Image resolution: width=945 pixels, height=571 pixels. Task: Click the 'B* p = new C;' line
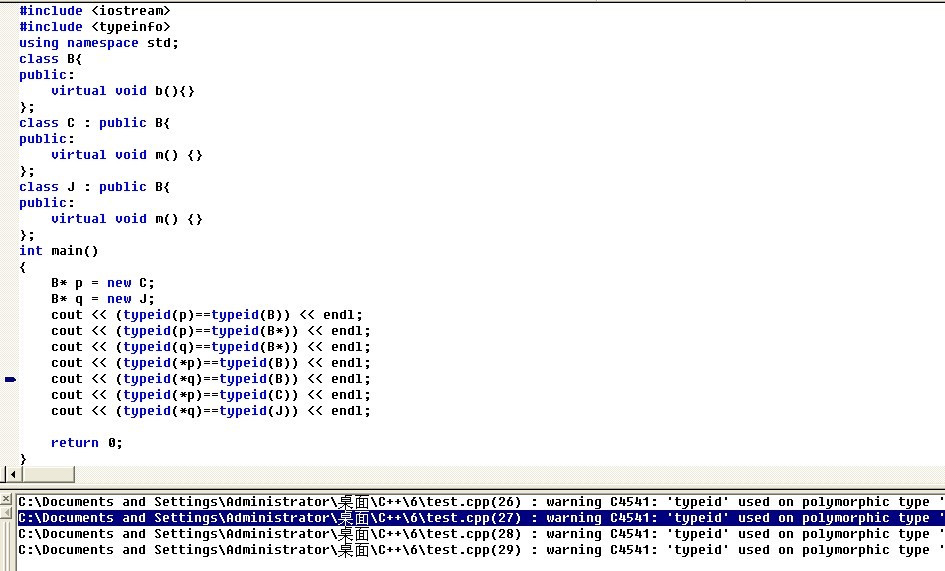(103, 282)
